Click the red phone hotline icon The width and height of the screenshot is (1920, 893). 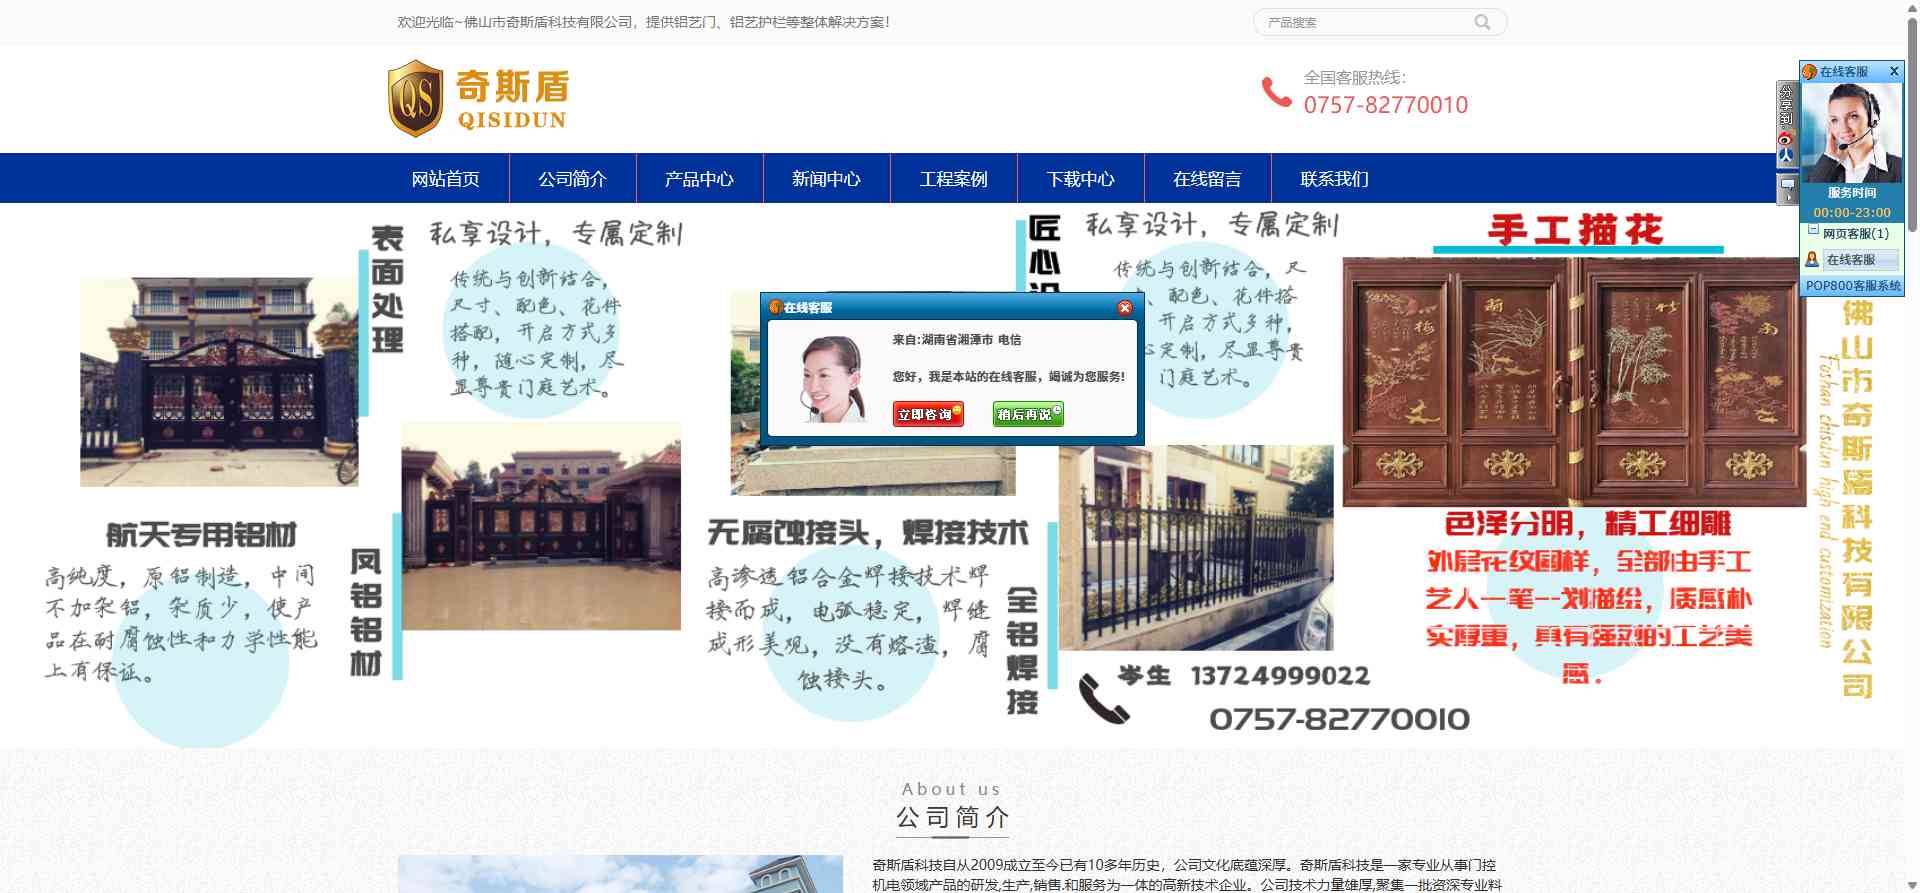1276,92
